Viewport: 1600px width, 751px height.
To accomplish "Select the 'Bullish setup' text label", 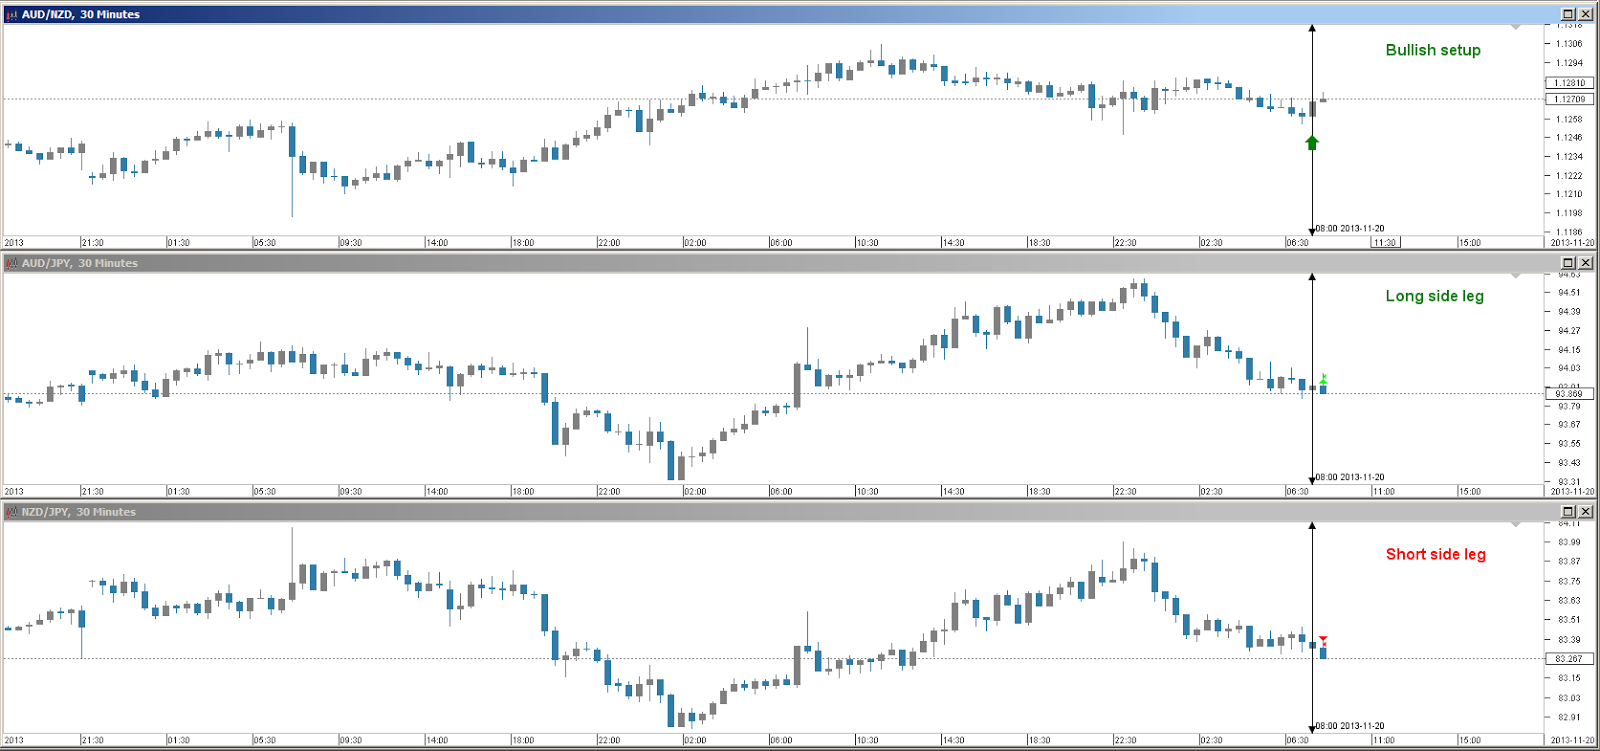I will coord(1432,50).
